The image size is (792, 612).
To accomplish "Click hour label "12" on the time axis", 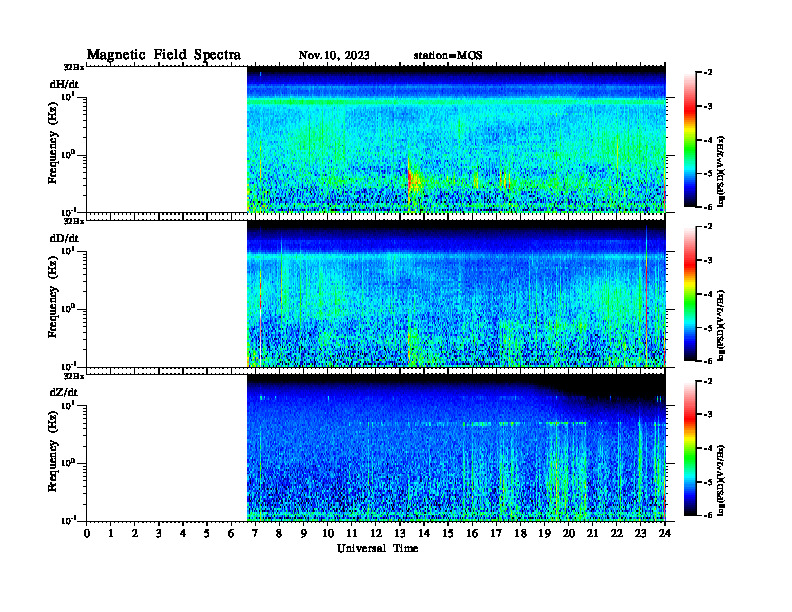I will (x=375, y=534).
